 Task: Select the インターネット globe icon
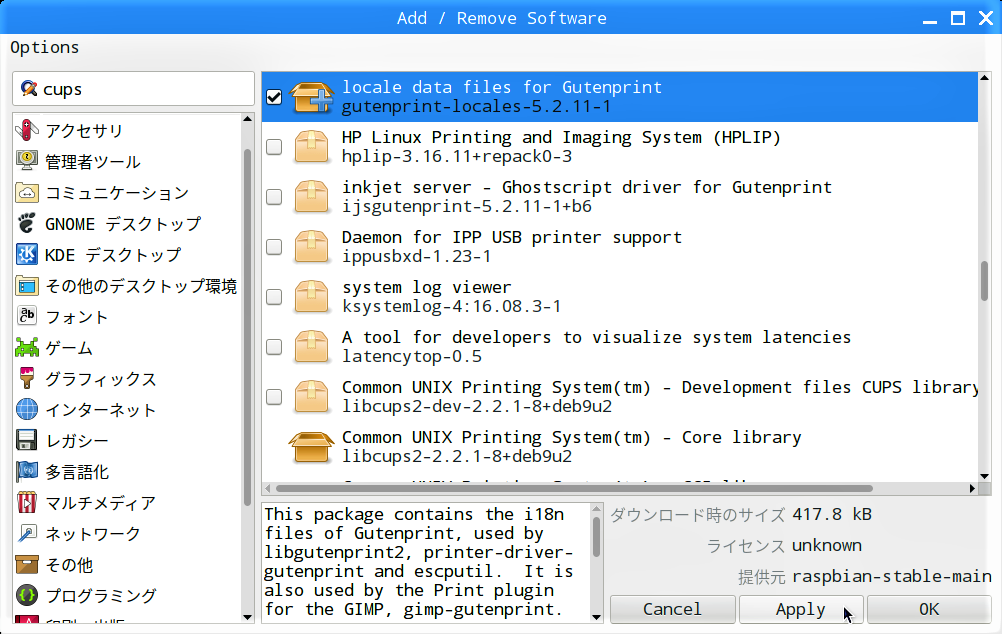(27, 410)
